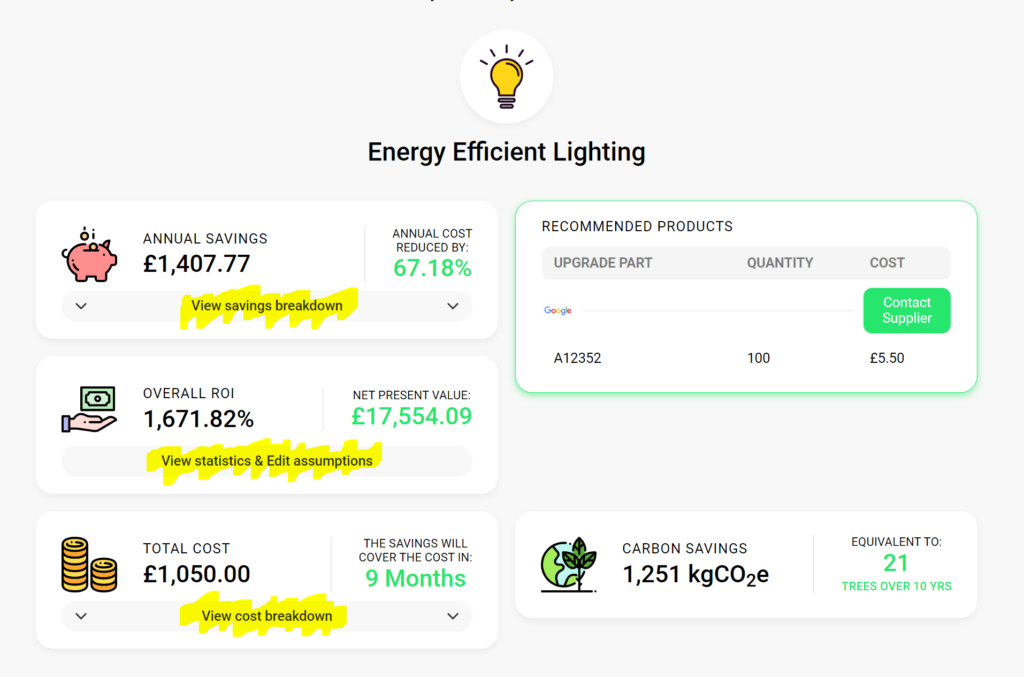Expand cost breakdown using left chevron

[x=81, y=616]
